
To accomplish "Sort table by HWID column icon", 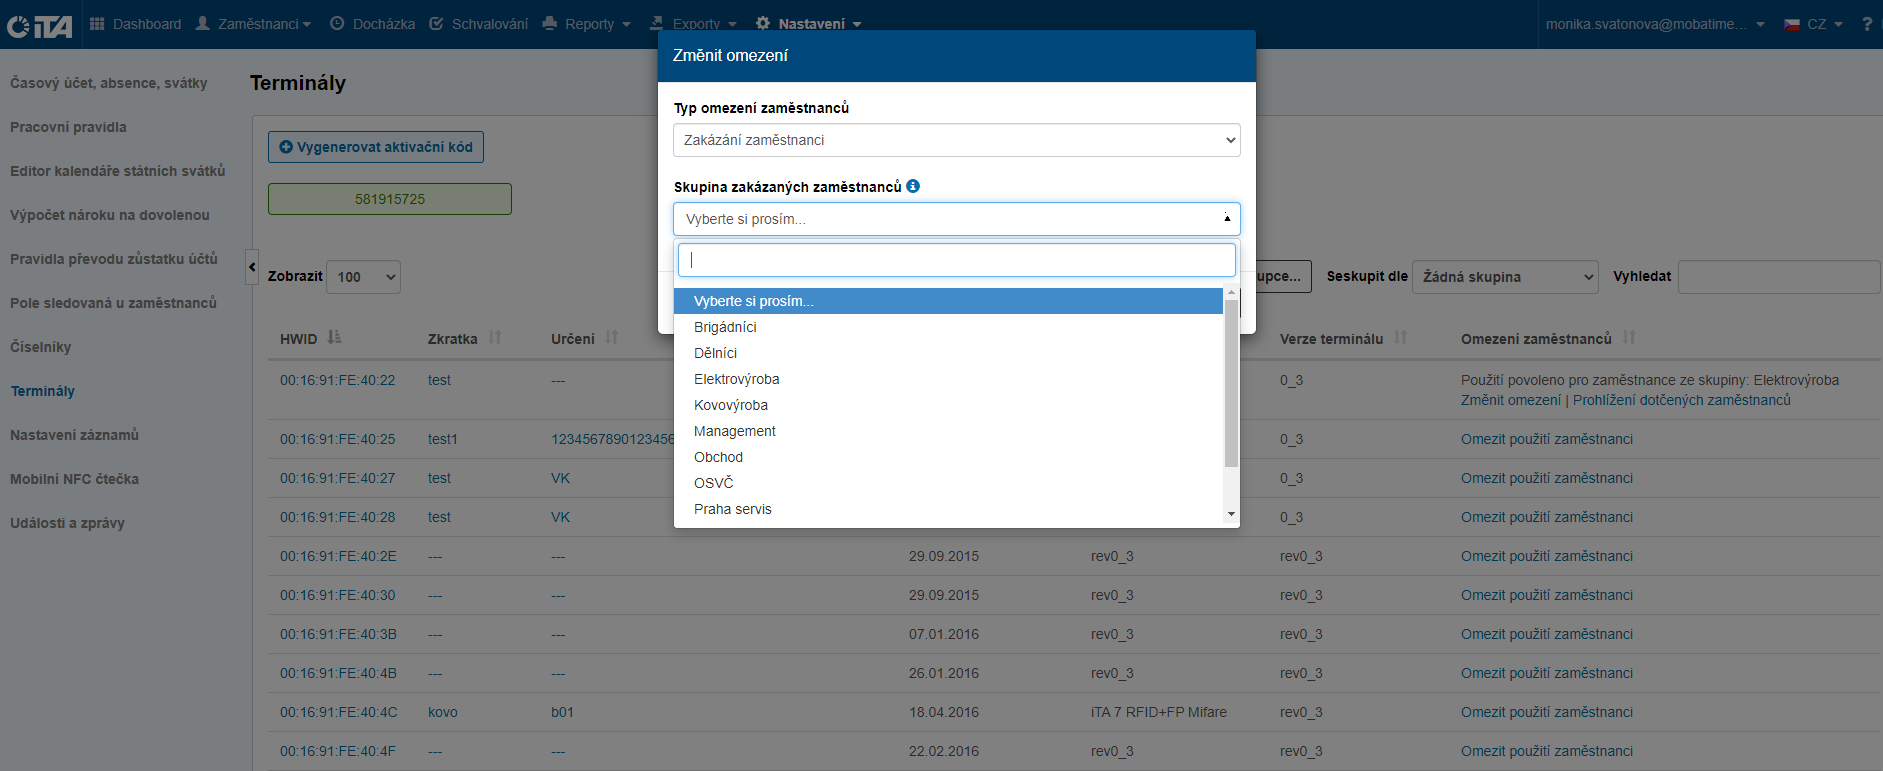I will point(334,338).
